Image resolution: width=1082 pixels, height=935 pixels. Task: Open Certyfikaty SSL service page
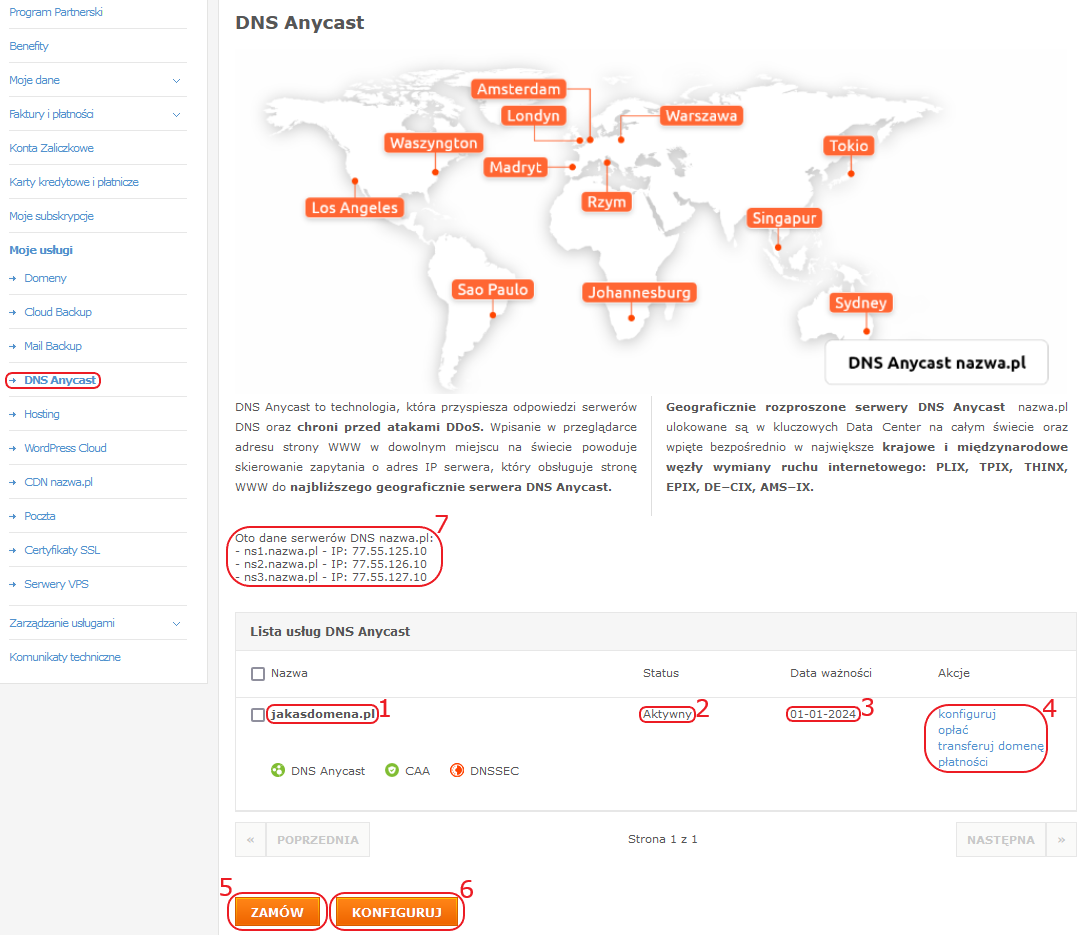(62, 550)
